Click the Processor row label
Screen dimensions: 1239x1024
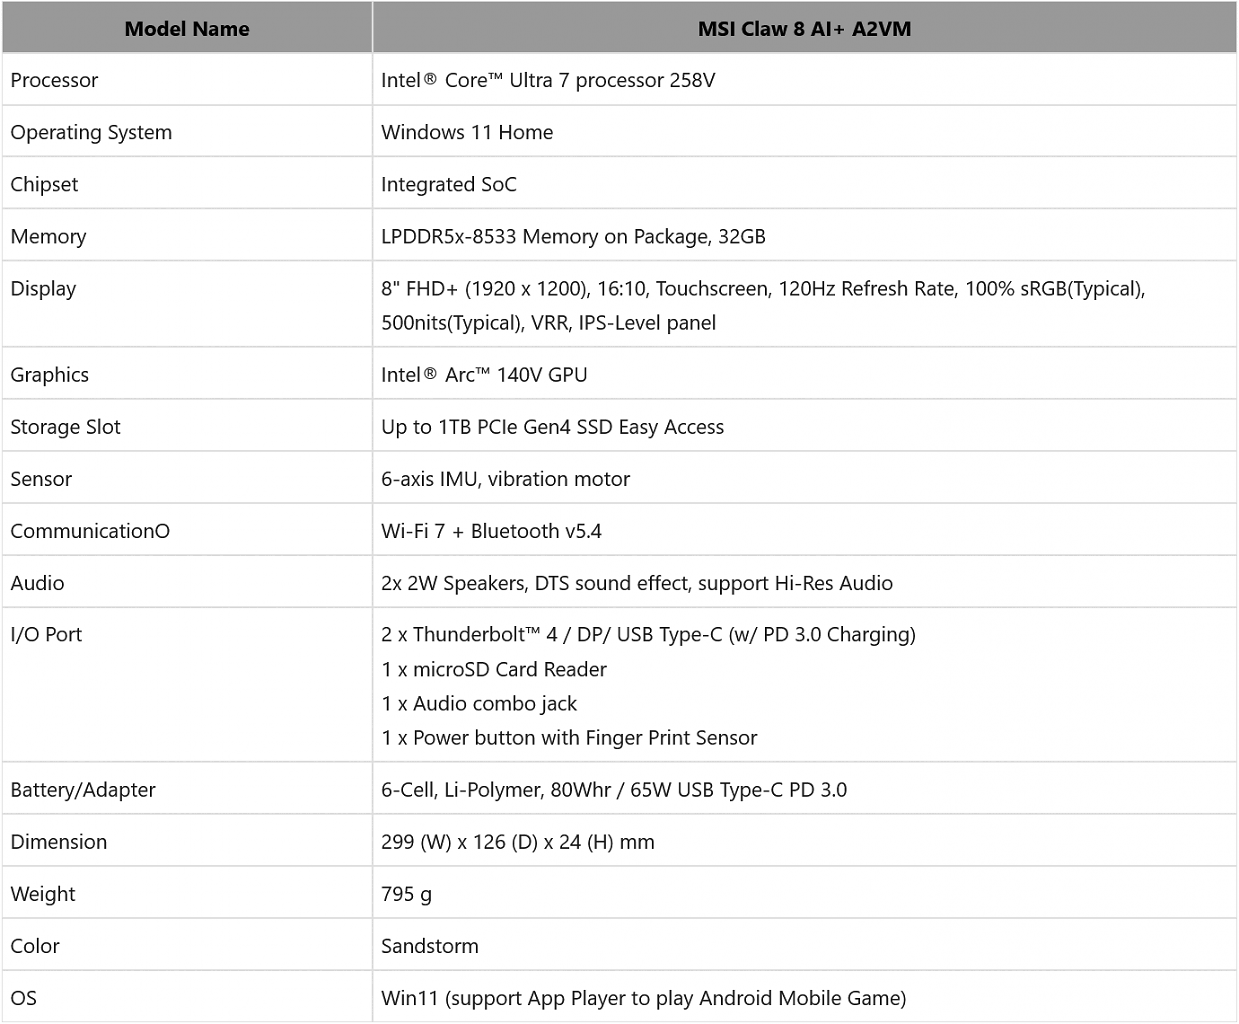(54, 80)
